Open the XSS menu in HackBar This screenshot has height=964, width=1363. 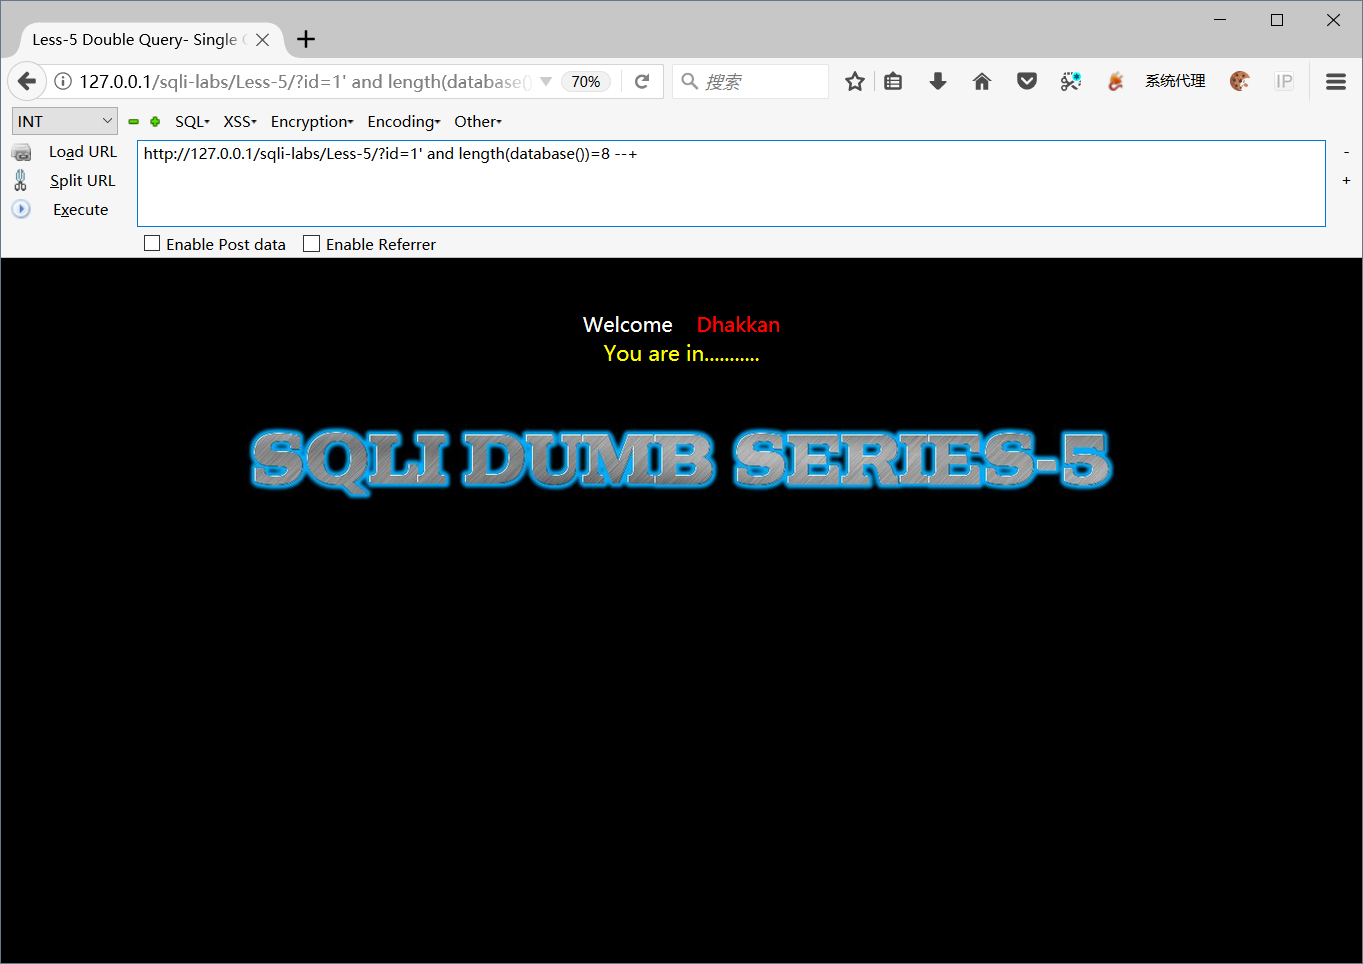(239, 121)
